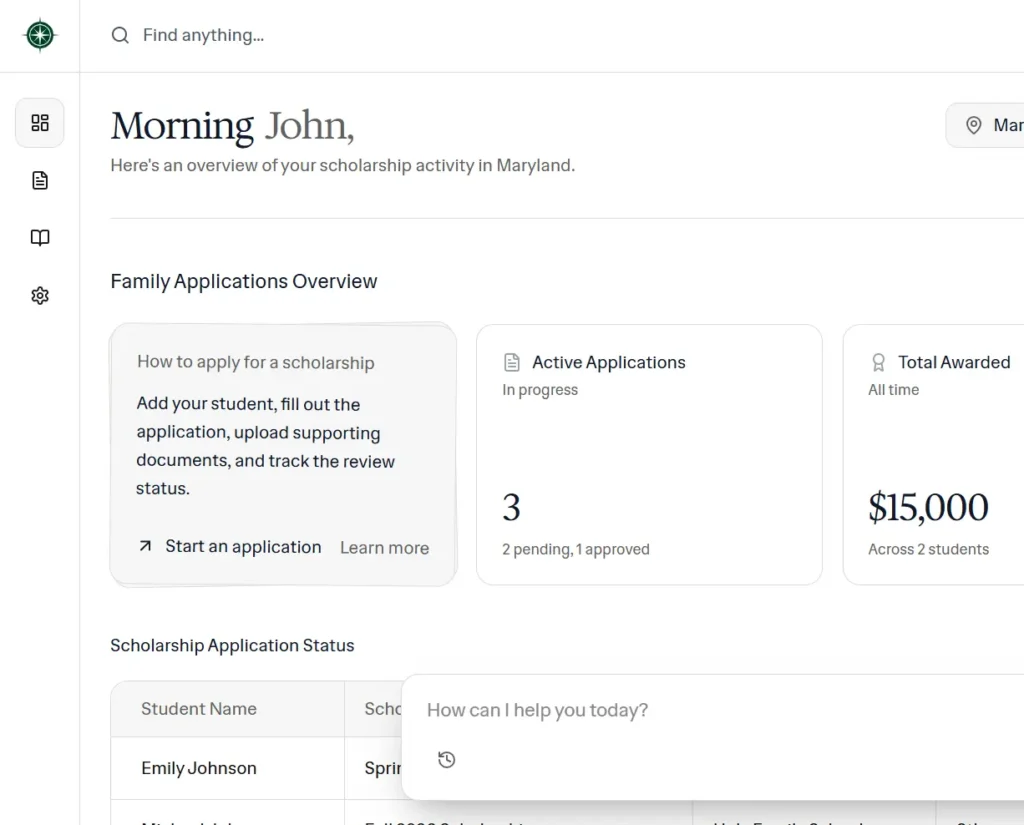The width and height of the screenshot is (1024, 825).
Task: Open the settings gear in sidebar
Action: [40, 295]
